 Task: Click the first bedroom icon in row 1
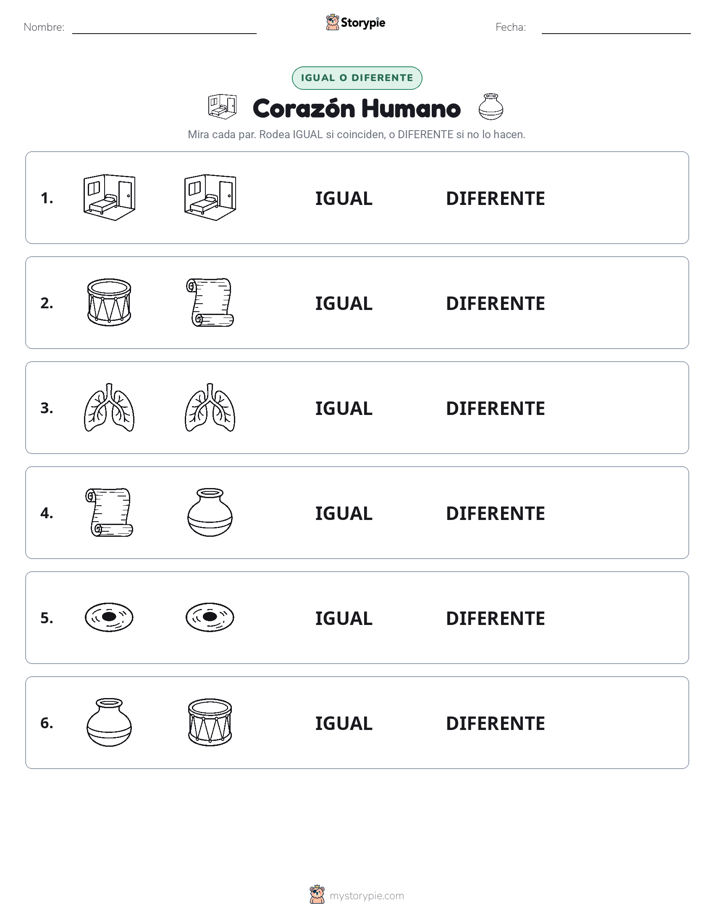(x=109, y=197)
